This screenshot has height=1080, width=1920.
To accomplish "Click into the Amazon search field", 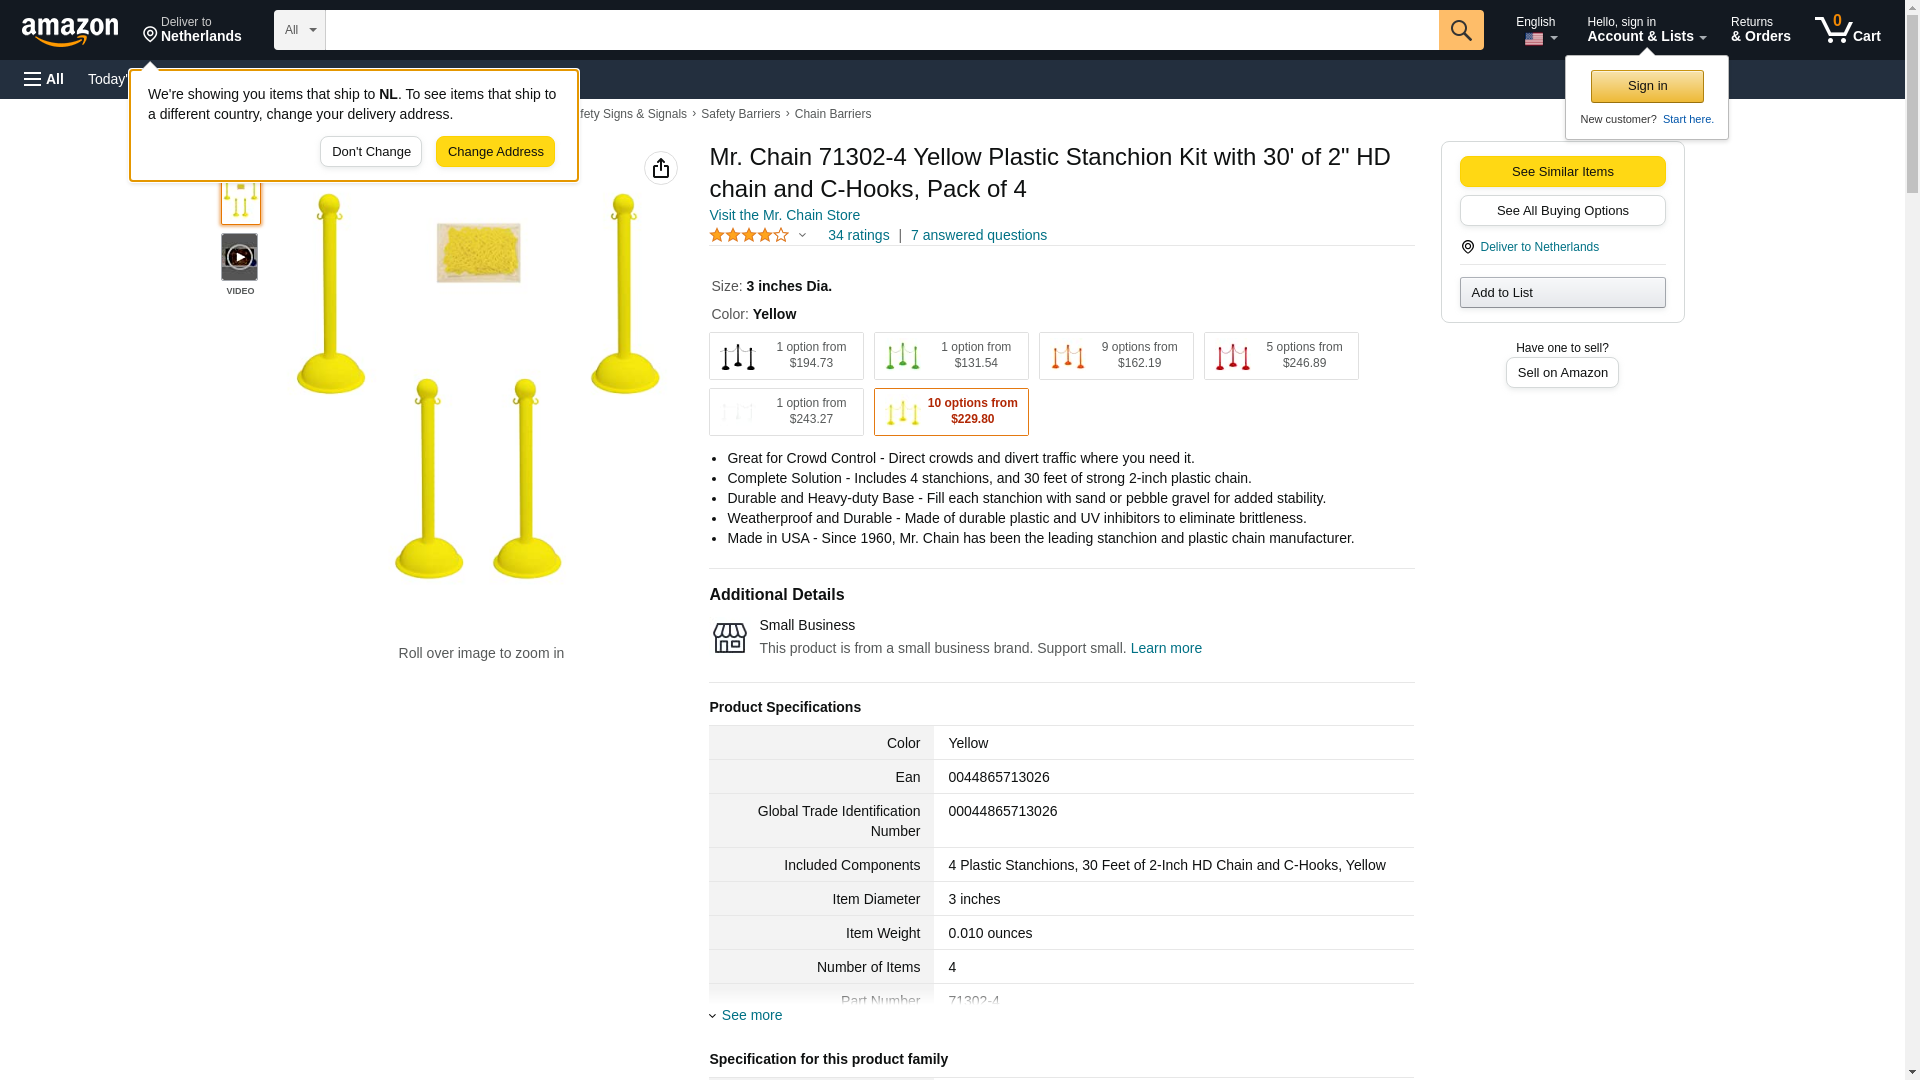I will point(881,30).
